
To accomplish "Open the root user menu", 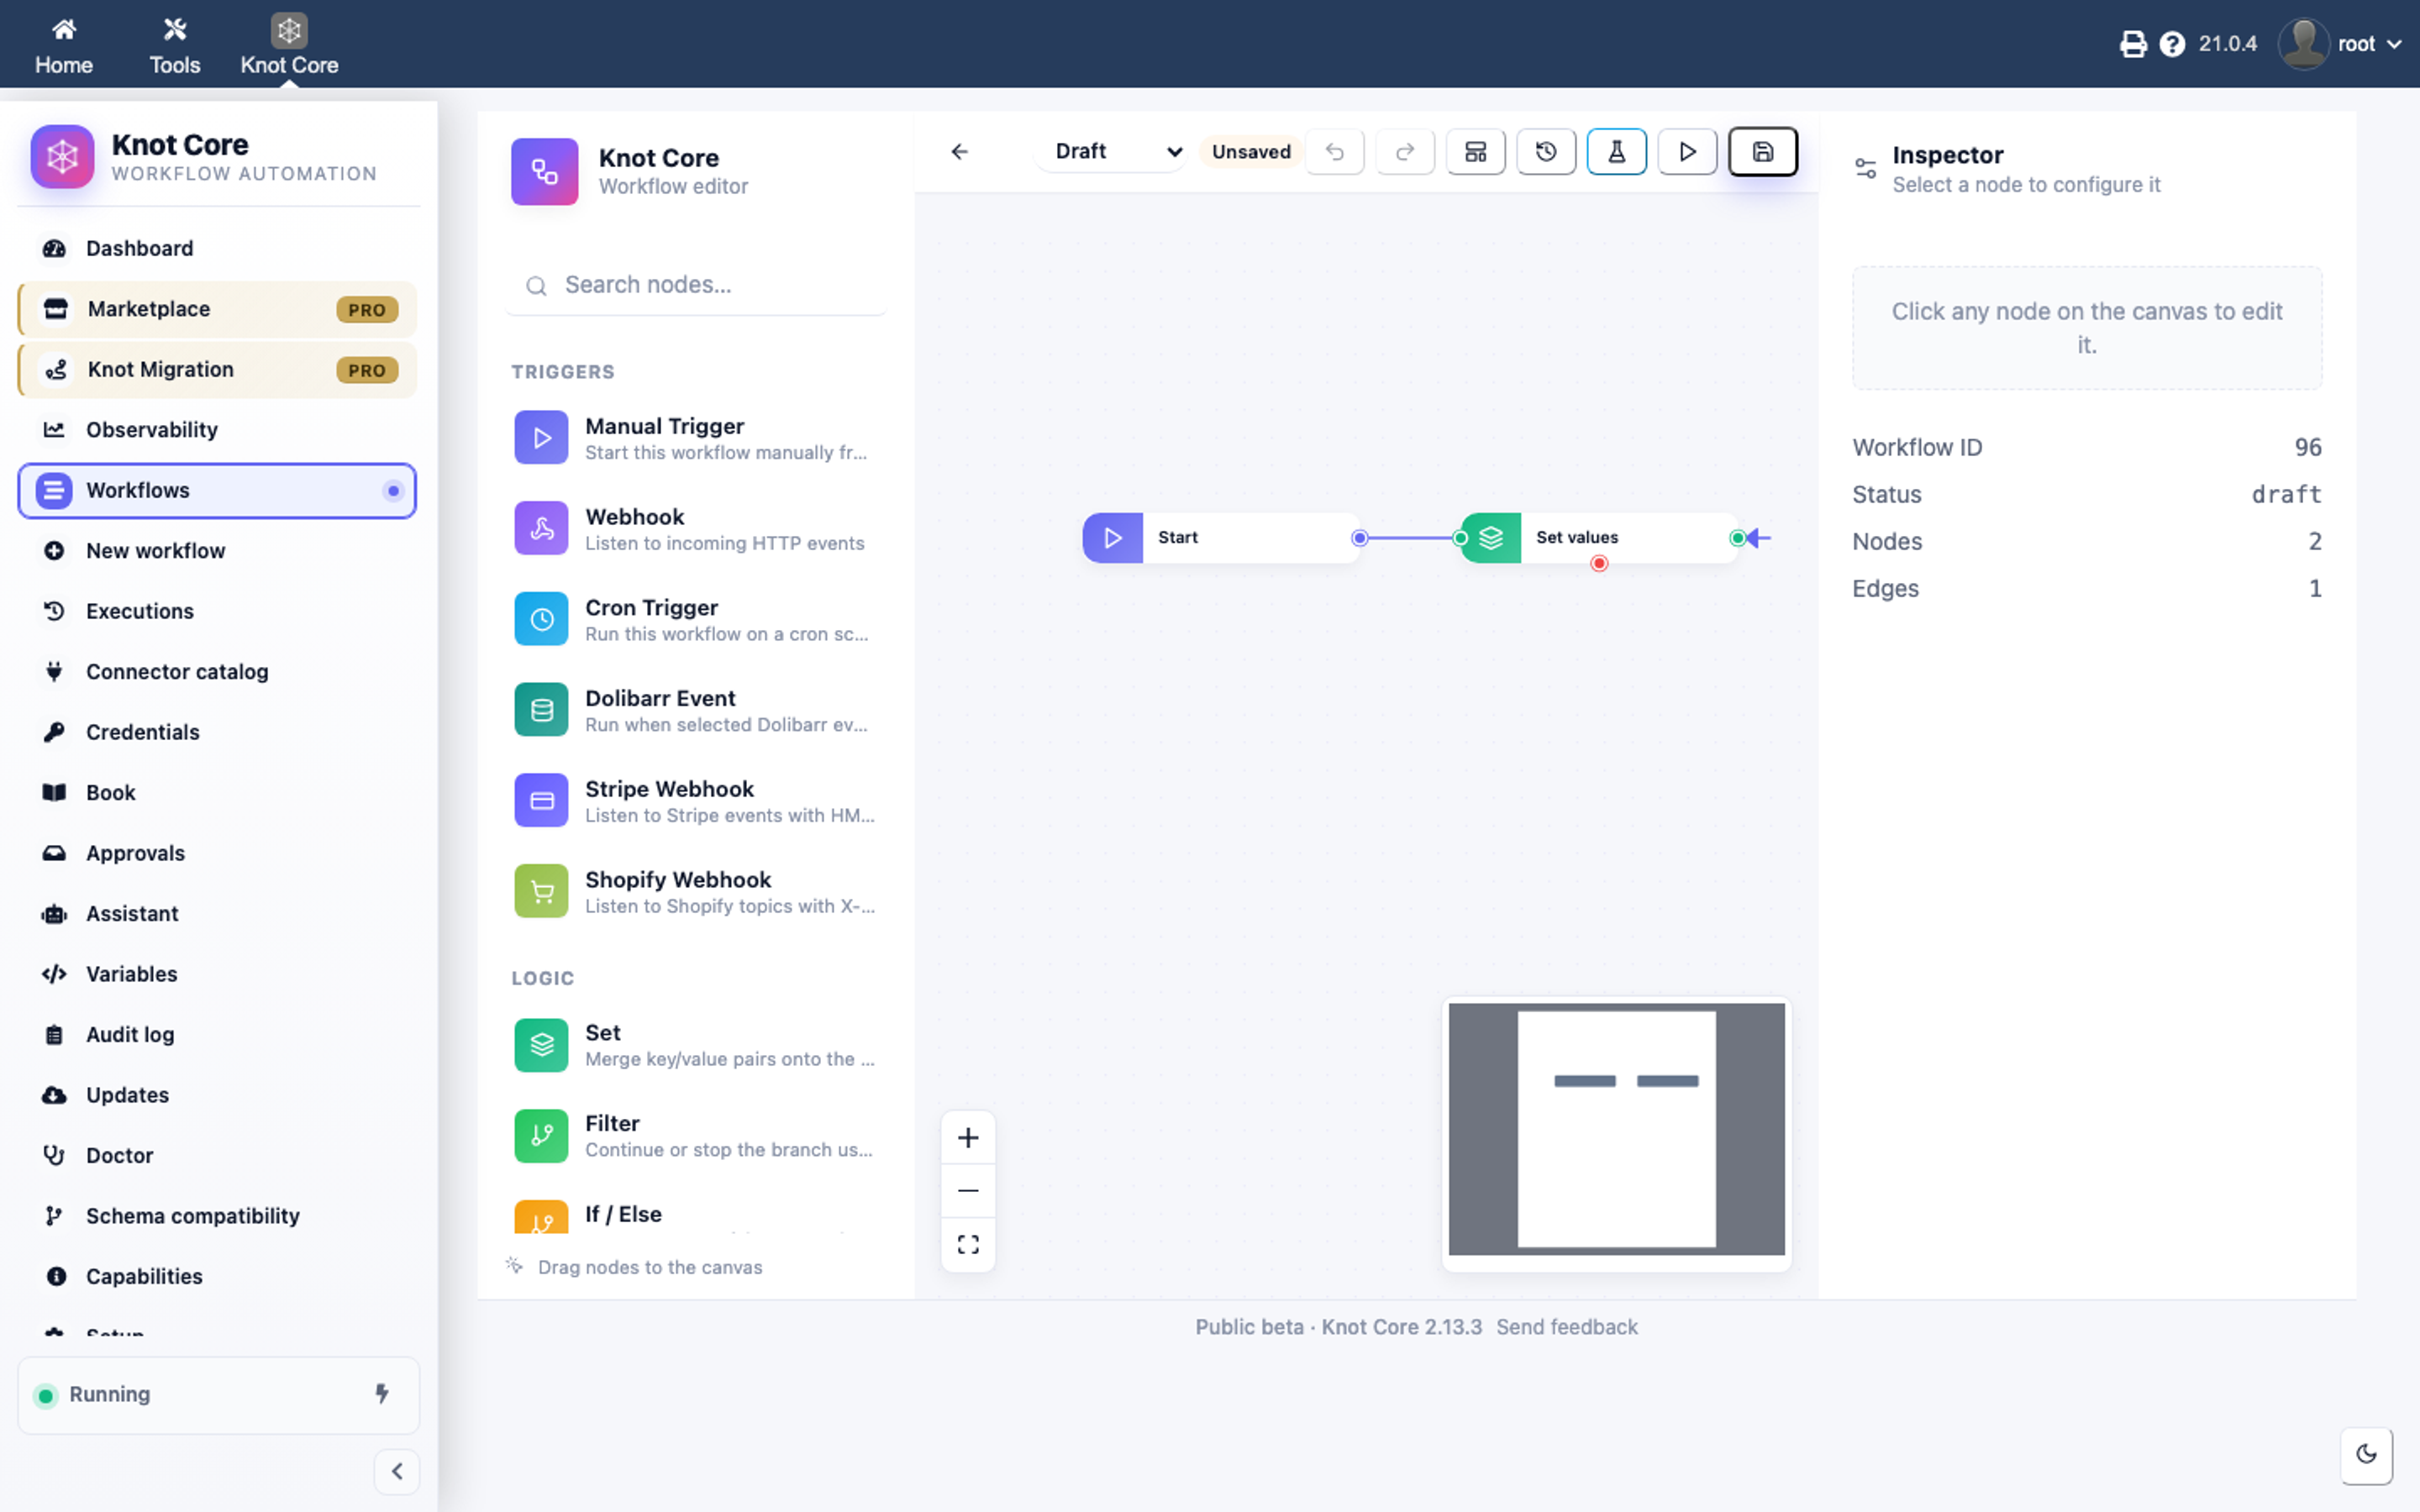I will tap(2341, 44).
